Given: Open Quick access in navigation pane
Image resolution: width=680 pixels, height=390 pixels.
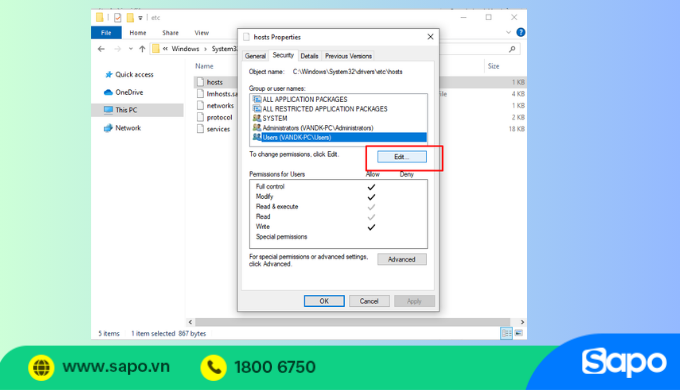Looking at the screenshot, I should coord(134,75).
